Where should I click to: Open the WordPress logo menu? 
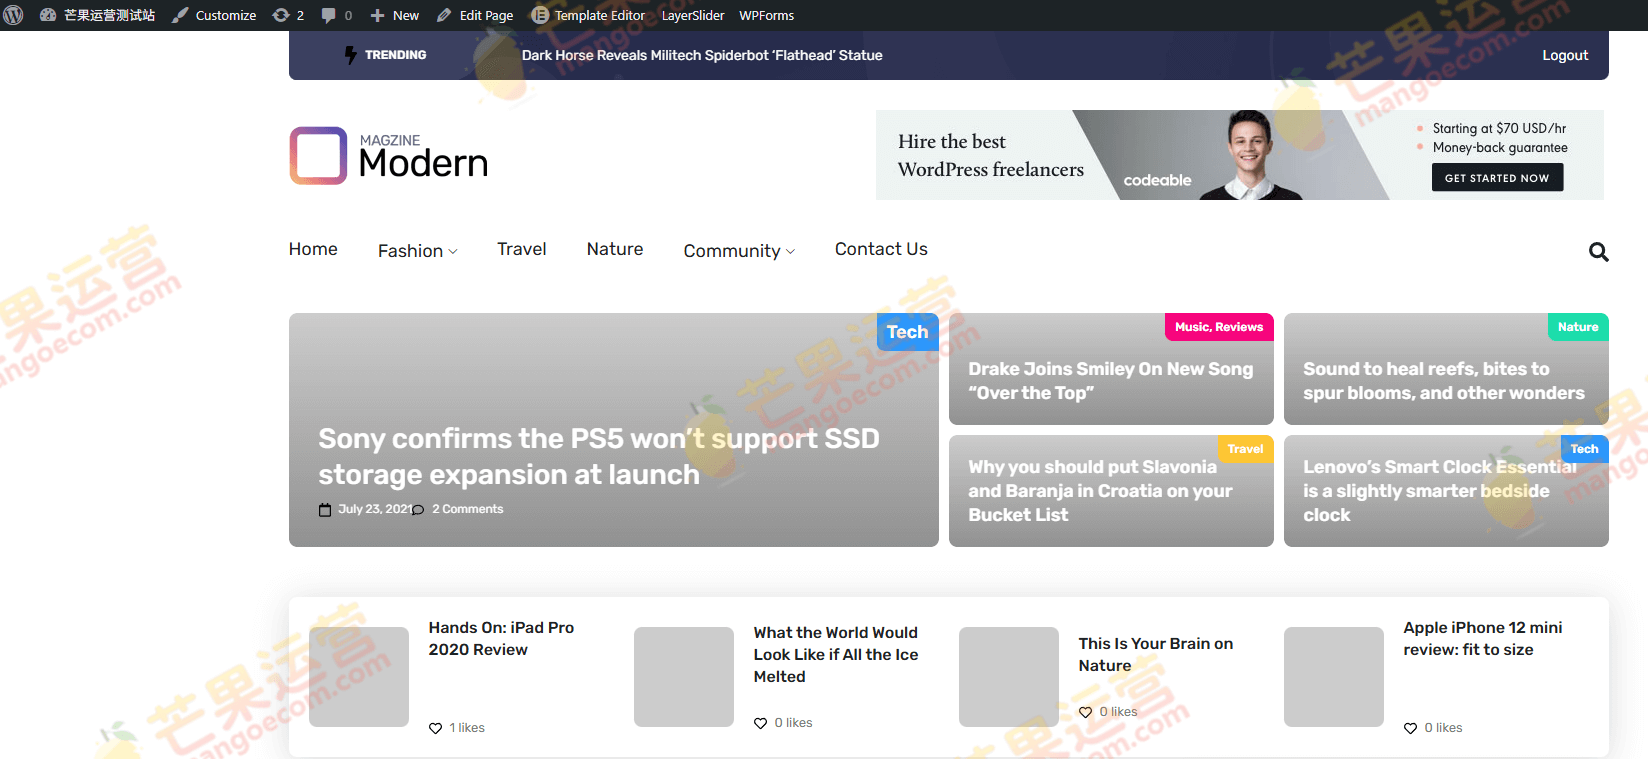tap(13, 15)
